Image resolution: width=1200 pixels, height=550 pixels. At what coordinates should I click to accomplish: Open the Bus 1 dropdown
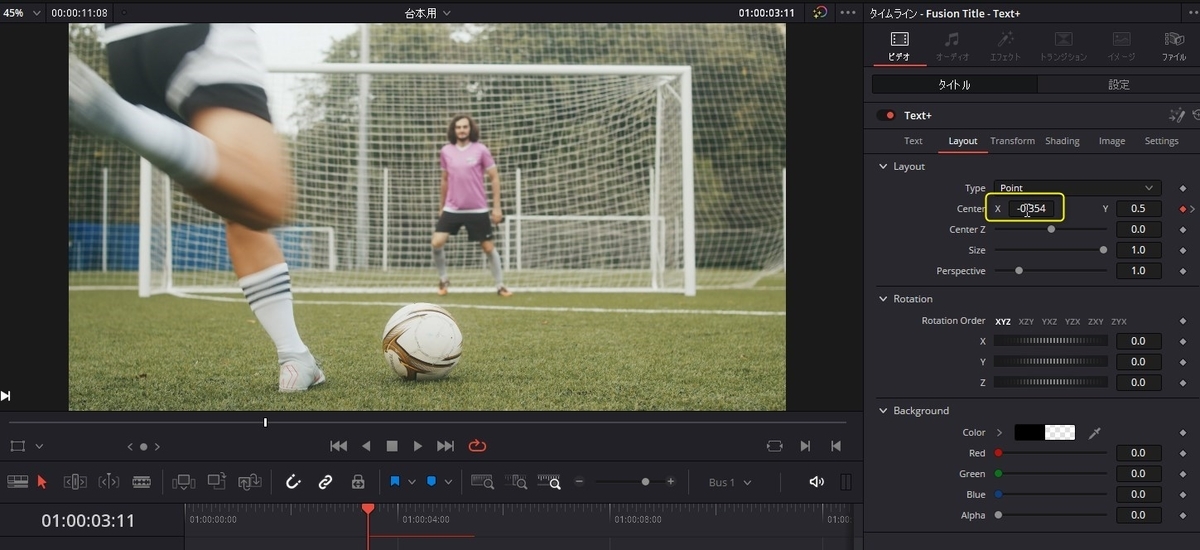point(730,482)
